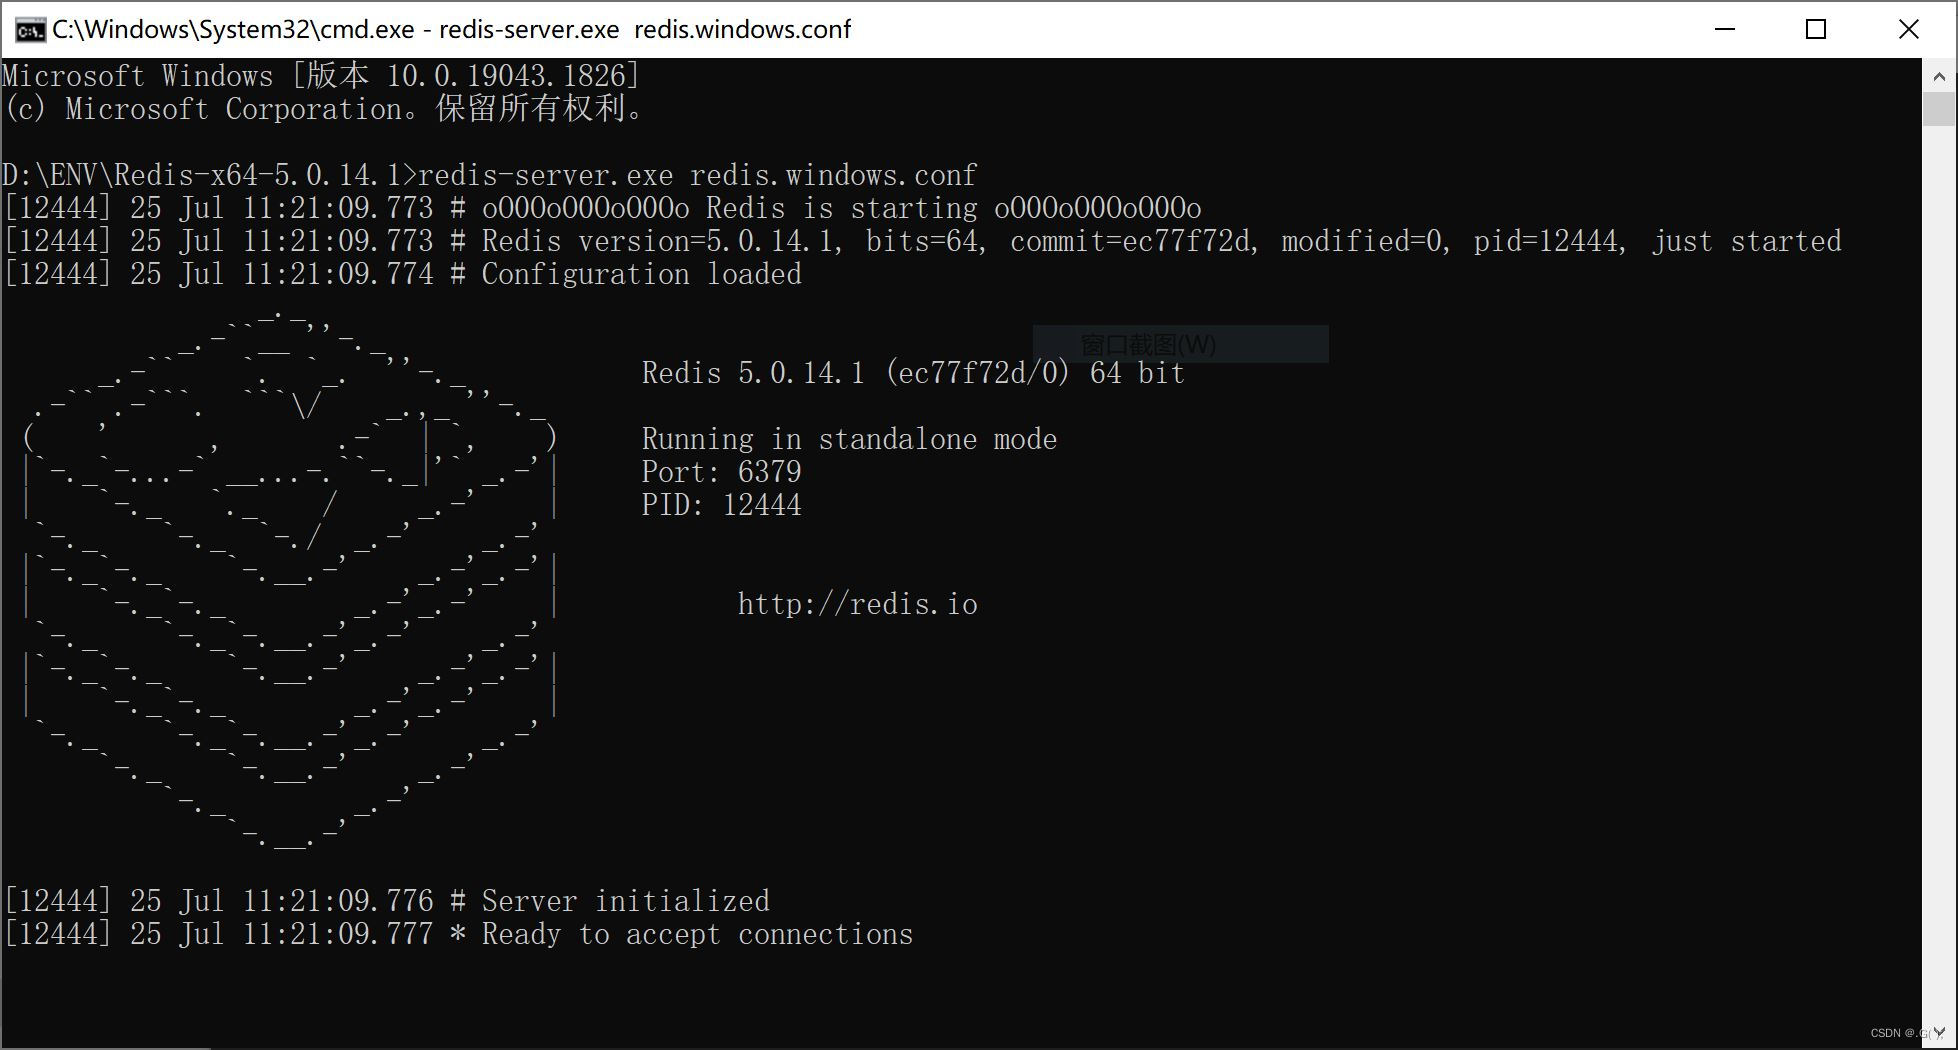This screenshot has height=1050, width=1958.
Task: Click the scrollbar up arrow
Action: (1937, 74)
